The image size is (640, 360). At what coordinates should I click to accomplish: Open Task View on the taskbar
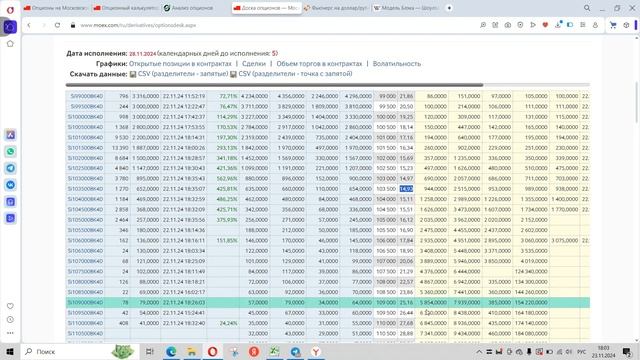(150, 351)
